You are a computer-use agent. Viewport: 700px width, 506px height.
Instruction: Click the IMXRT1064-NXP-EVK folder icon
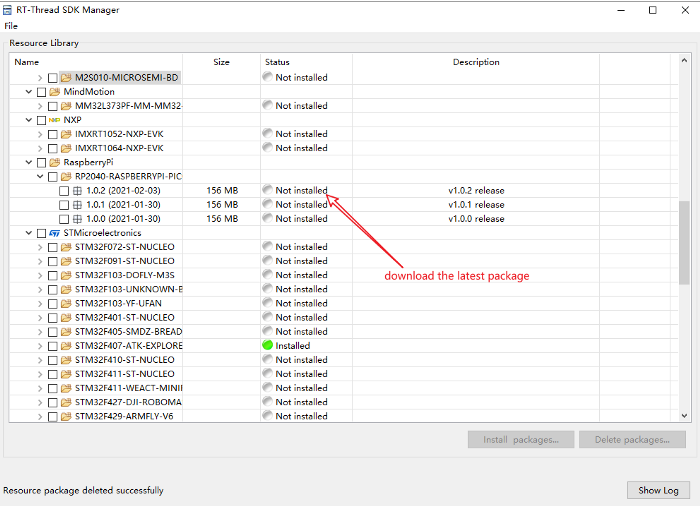(66, 148)
